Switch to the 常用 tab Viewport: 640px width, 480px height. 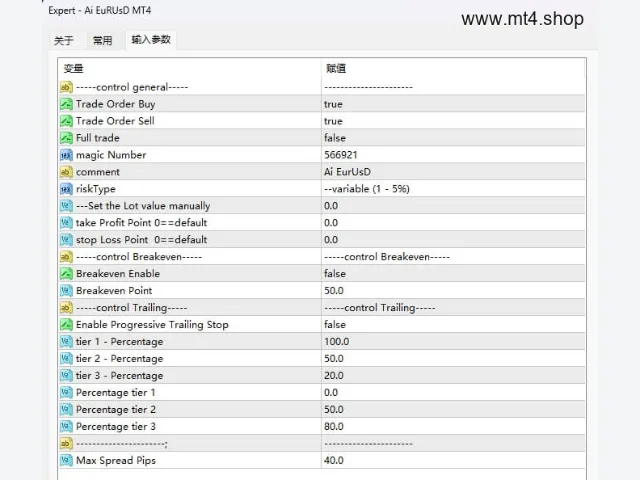click(x=102, y=40)
